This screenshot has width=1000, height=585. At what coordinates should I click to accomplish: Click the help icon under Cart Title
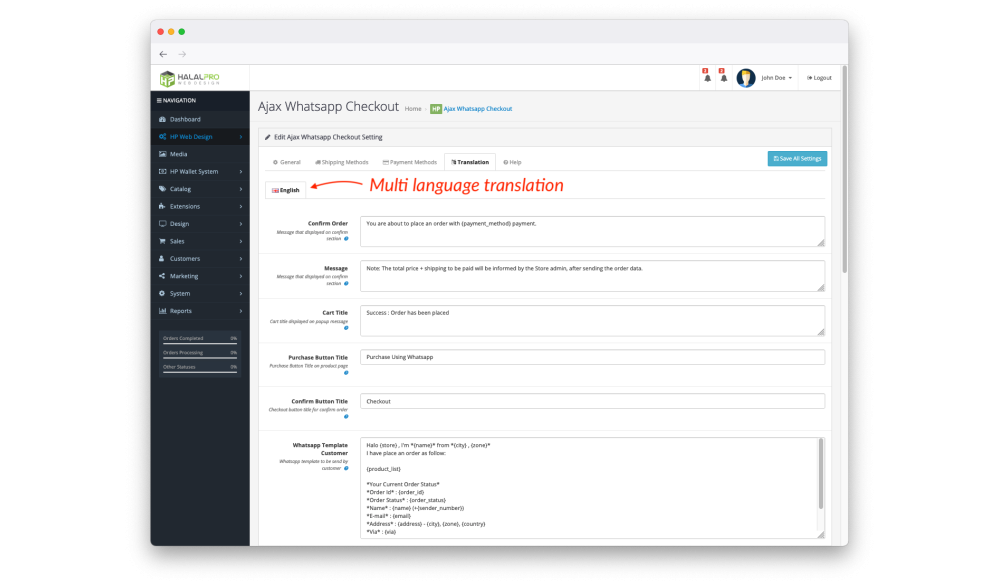click(x=346, y=328)
